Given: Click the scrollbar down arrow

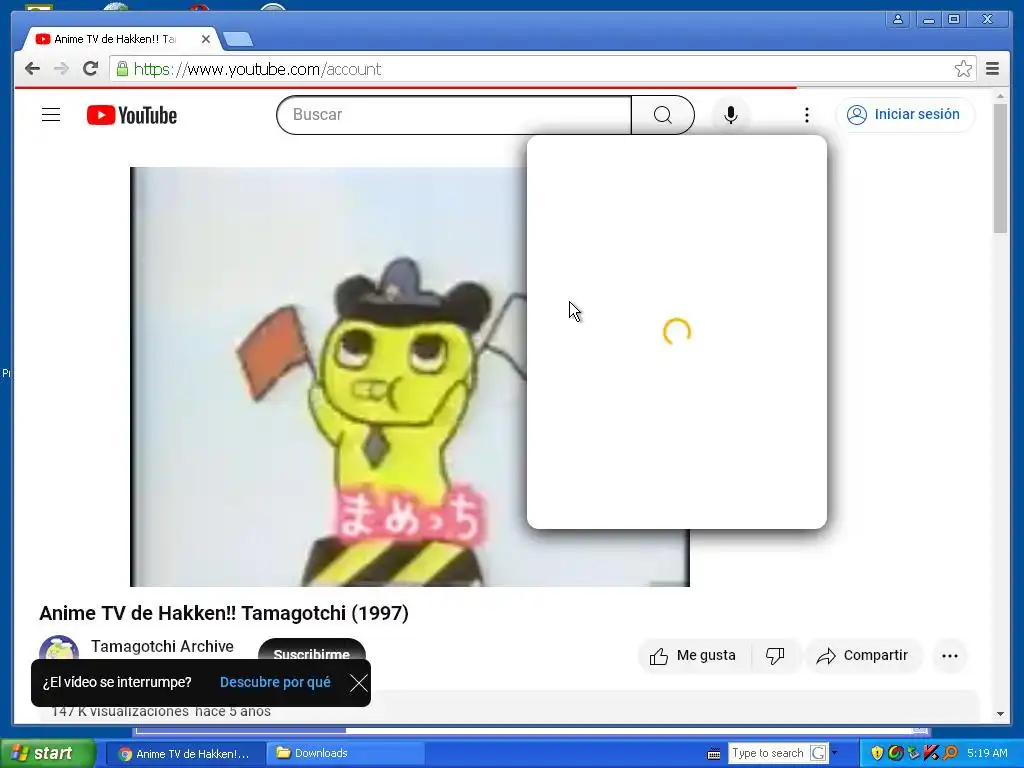Looking at the screenshot, I should [x=1000, y=714].
